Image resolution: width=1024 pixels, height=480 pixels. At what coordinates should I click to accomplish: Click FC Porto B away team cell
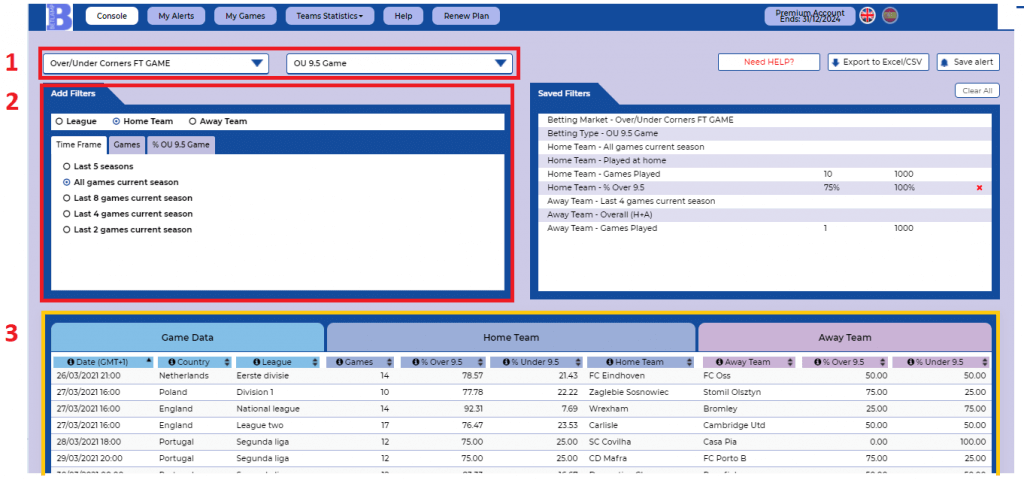point(727,458)
